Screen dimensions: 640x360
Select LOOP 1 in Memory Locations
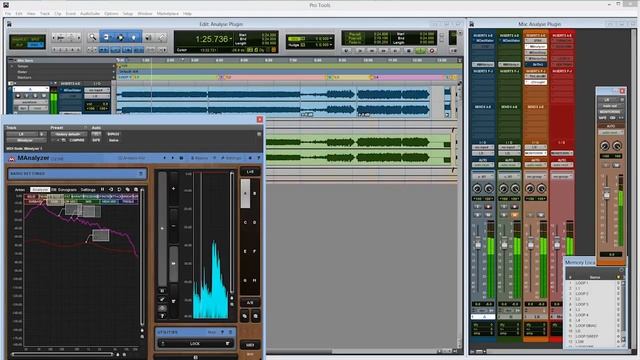click(x=581, y=283)
